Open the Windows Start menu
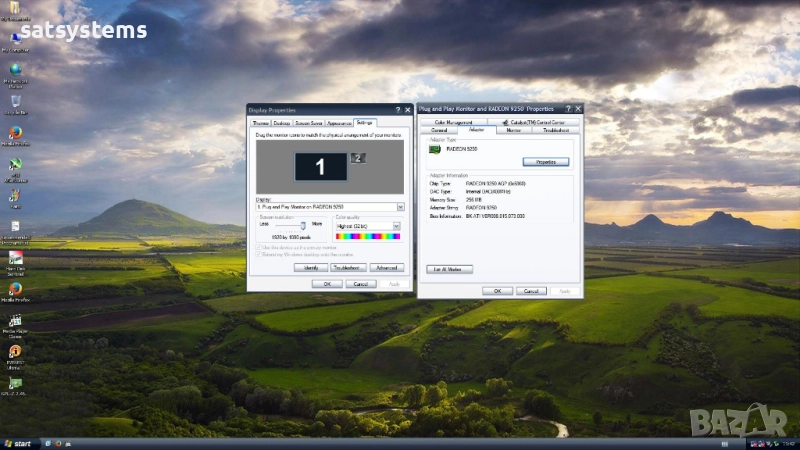Image resolution: width=800 pixels, height=450 pixels. click(x=17, y=443)
